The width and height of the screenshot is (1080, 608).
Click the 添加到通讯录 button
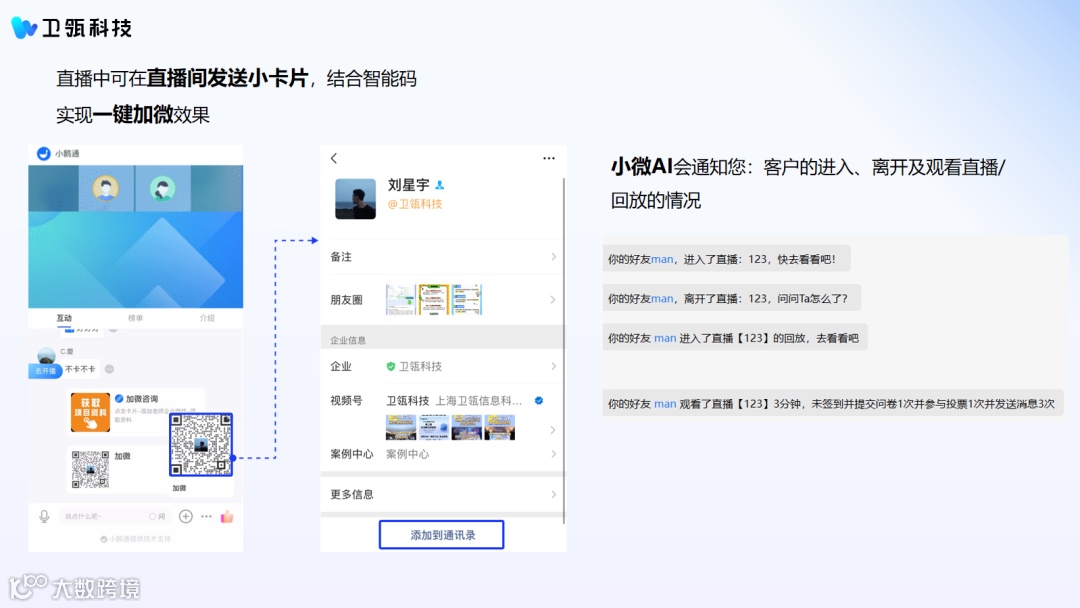click(x=442, y=535)
